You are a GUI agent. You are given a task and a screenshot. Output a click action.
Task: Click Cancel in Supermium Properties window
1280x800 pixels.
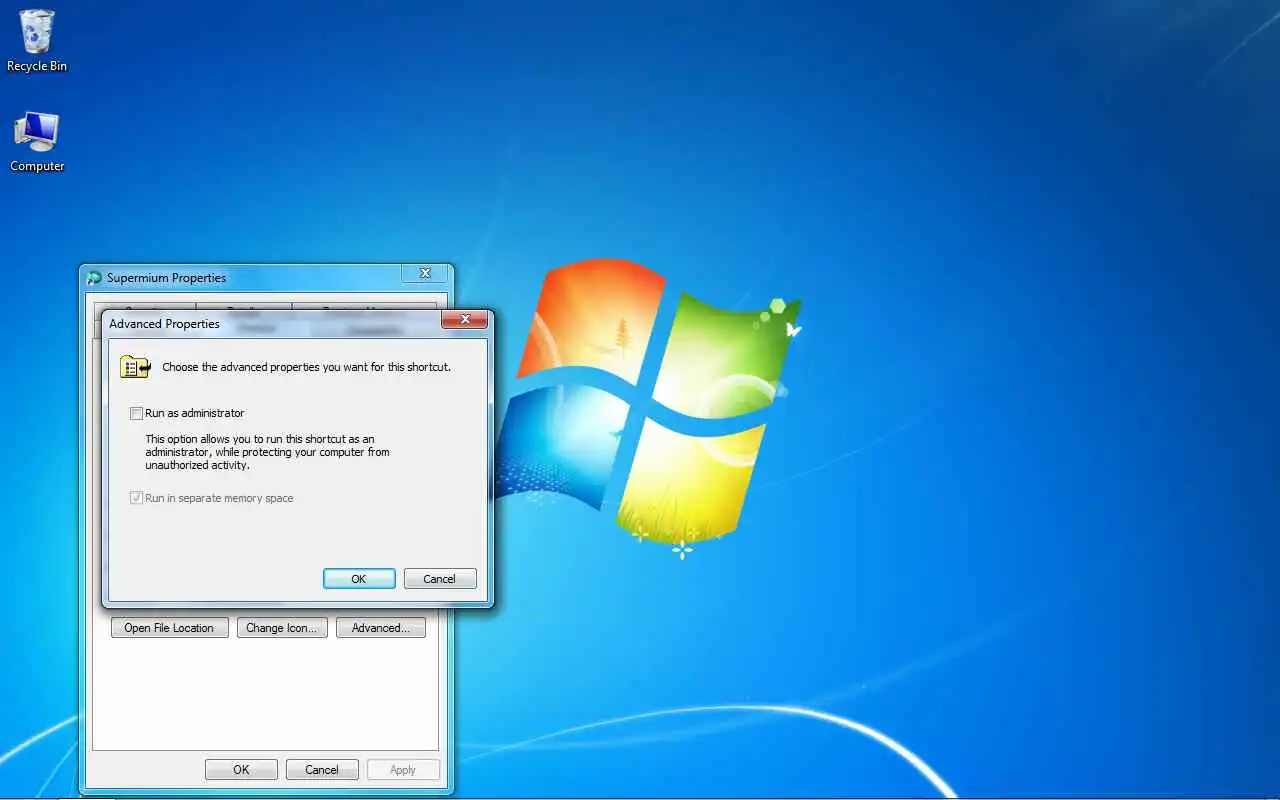[322, 770]
